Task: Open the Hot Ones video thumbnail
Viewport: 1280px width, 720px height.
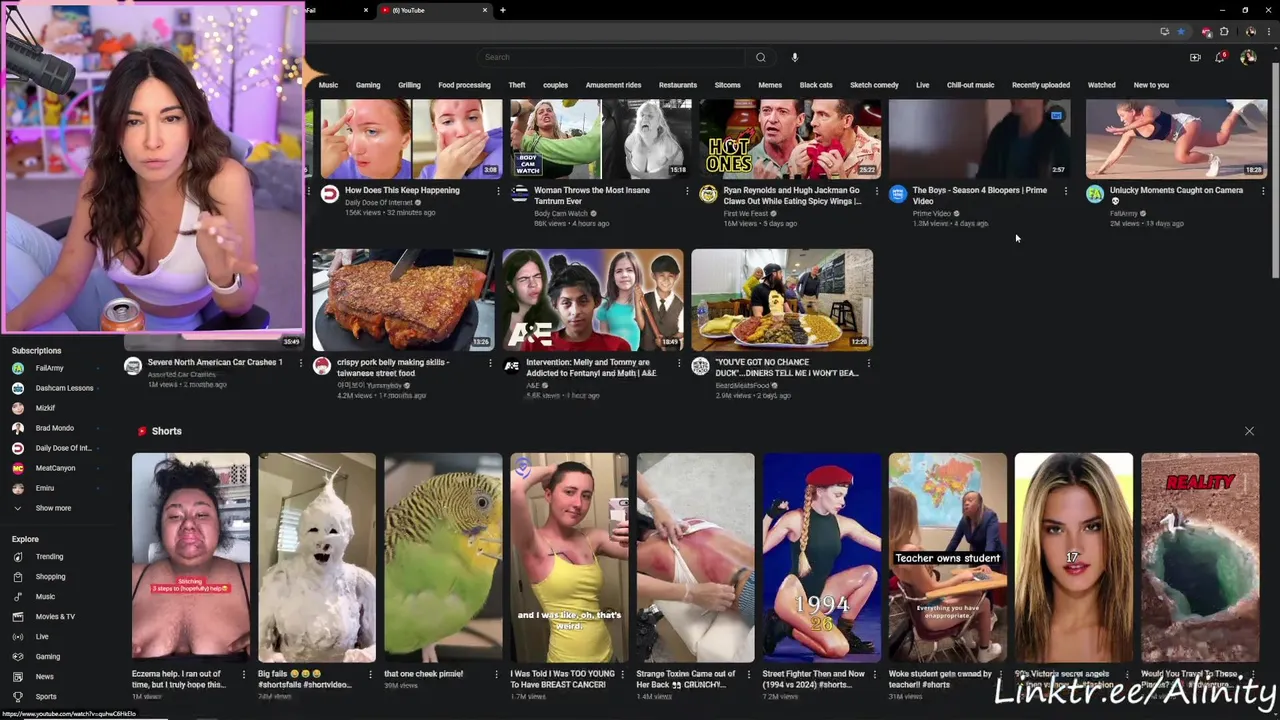Action: click(790, 139)
